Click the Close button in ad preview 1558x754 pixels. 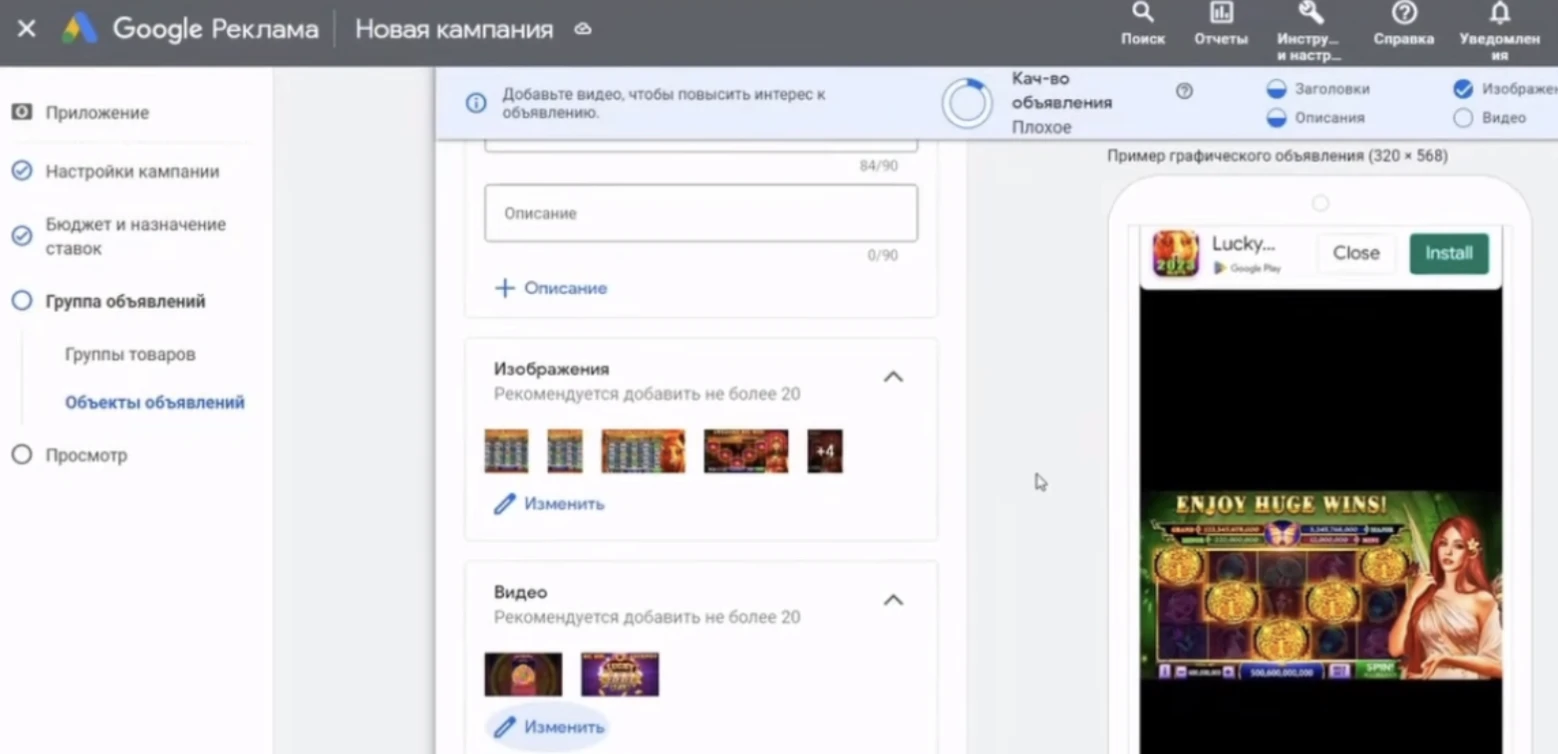tap(1356, 253)
